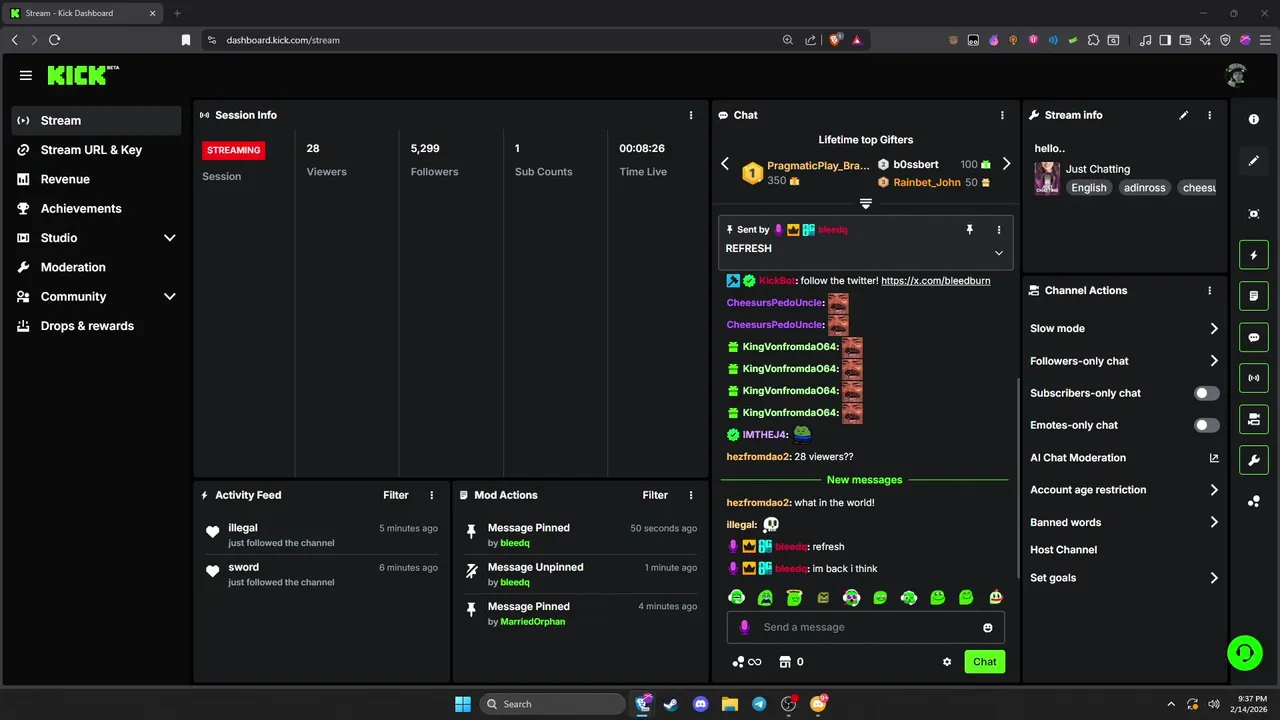
Task: Open the Mod Actions three-dot options
Action: [x=691, y=495]
